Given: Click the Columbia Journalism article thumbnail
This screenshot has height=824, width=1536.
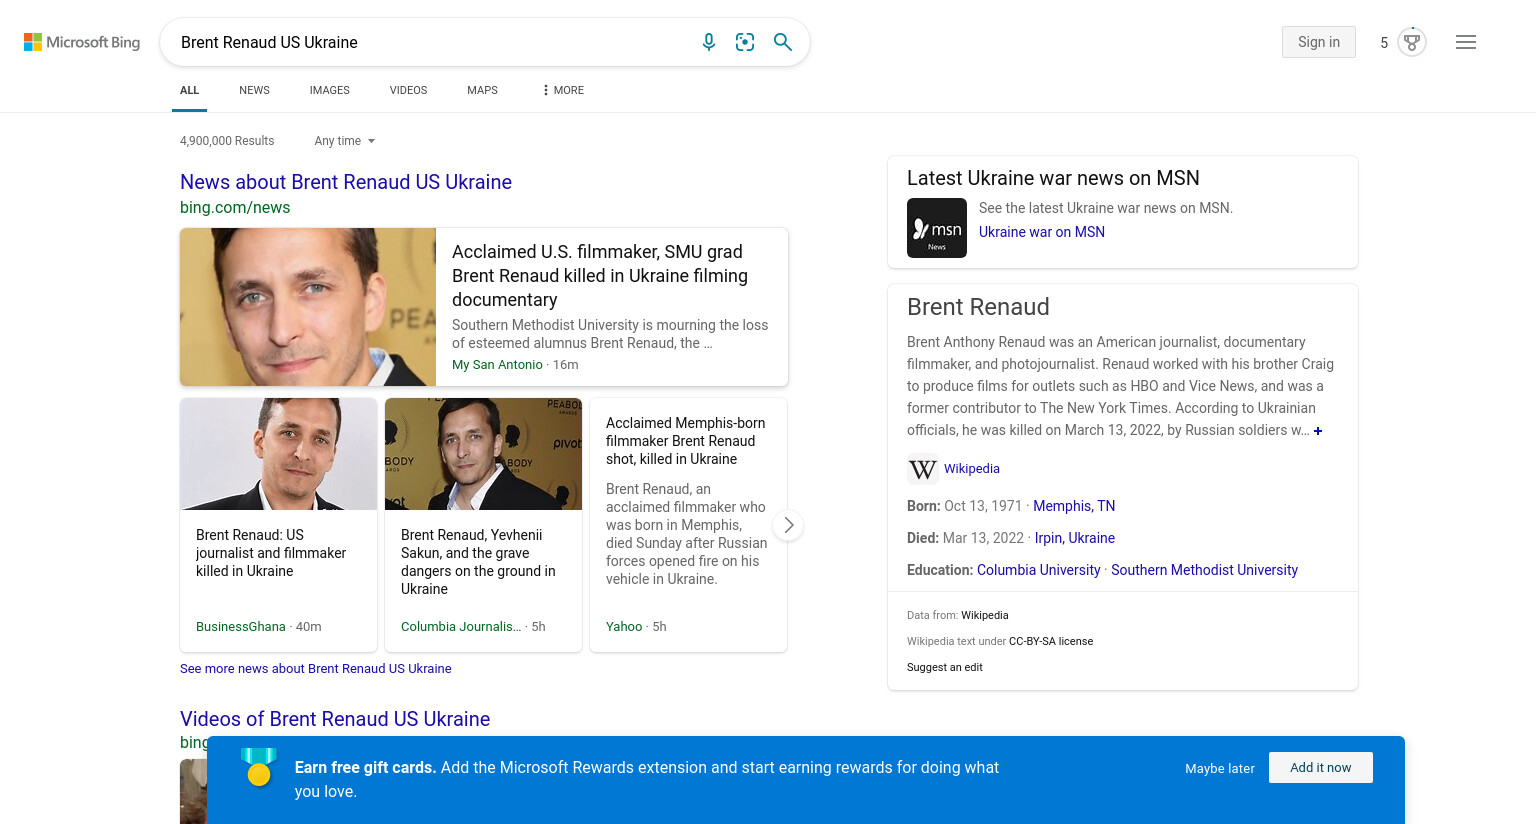Looking at the screenshot, I should click(483, 454).
